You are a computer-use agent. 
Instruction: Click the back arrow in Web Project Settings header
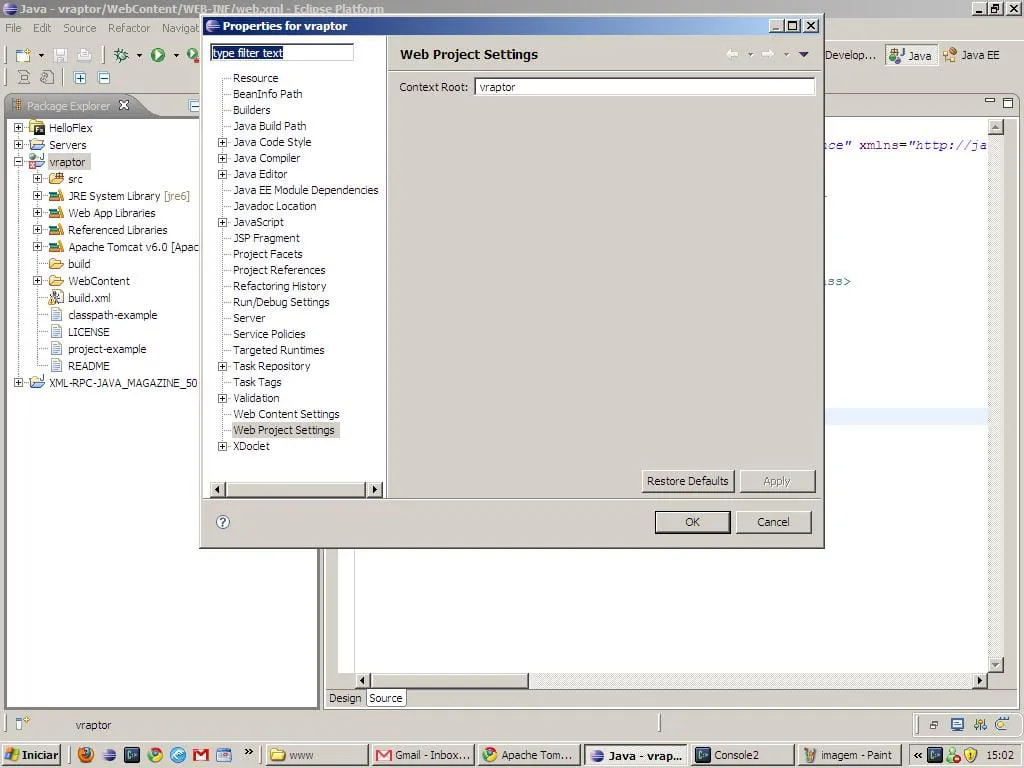click(x=732, y=54)
